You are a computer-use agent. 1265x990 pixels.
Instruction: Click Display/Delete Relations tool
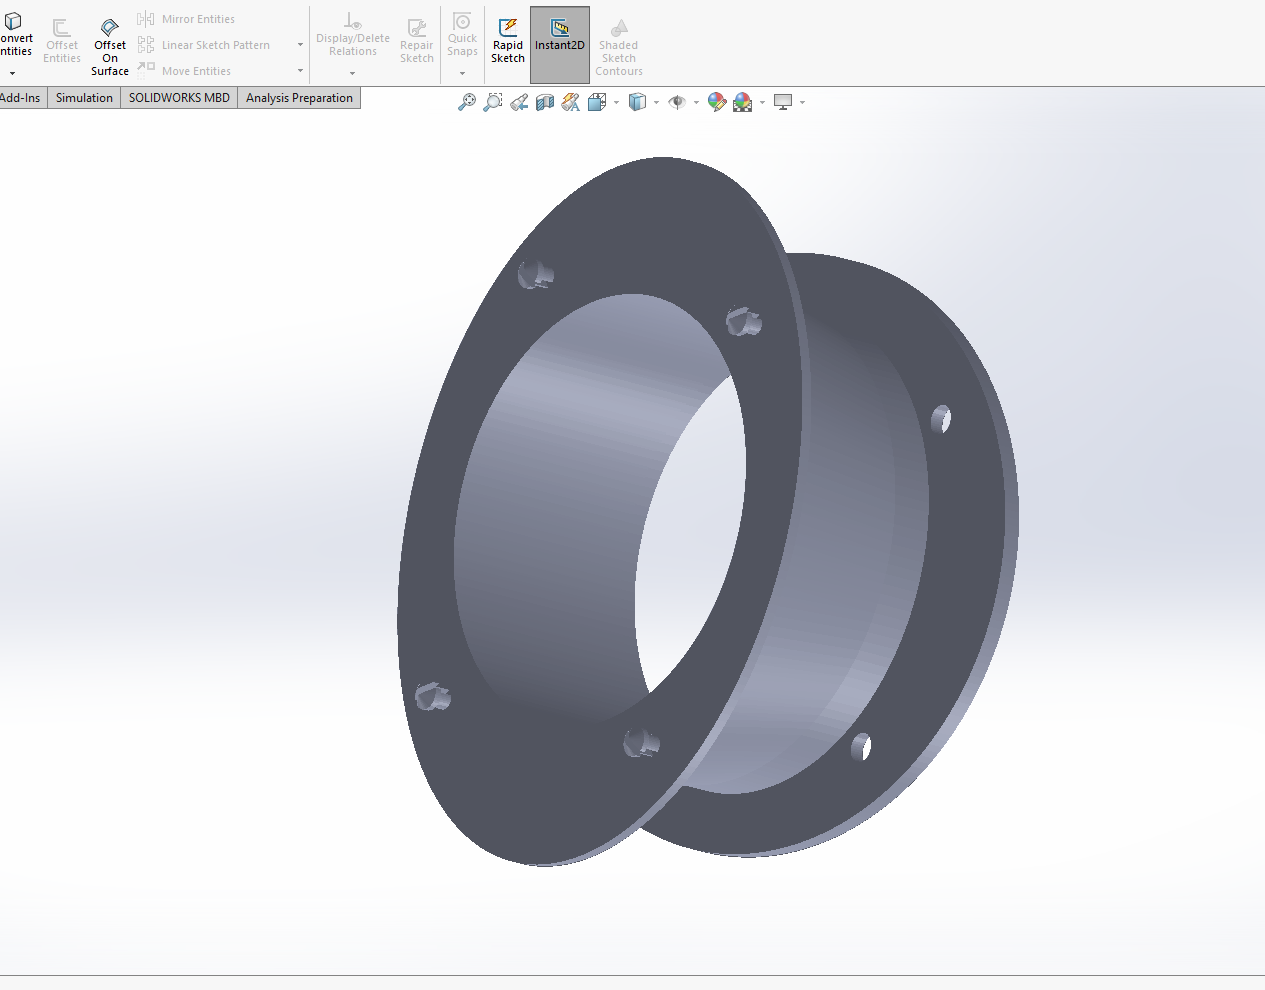tap(353, 35)
